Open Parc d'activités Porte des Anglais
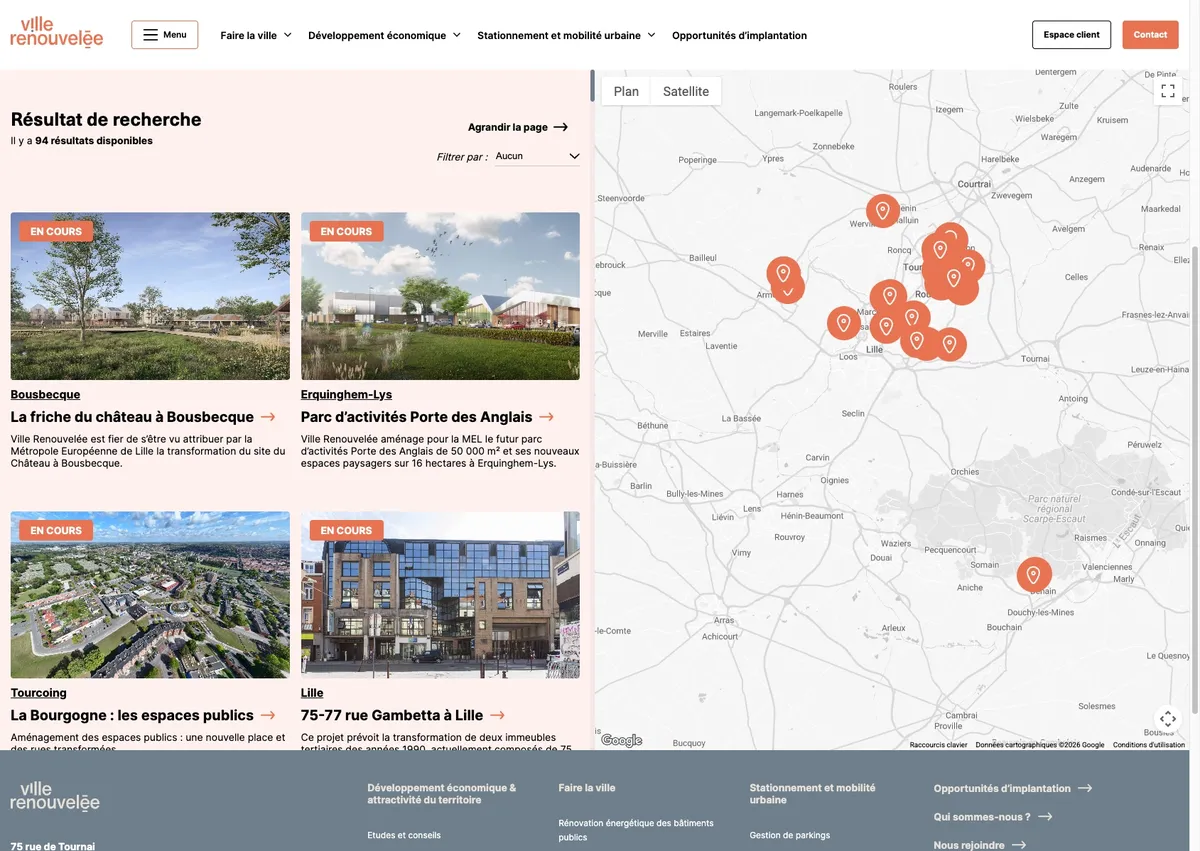This screenshot has height=851, width=1200. [x=417, y=417]
